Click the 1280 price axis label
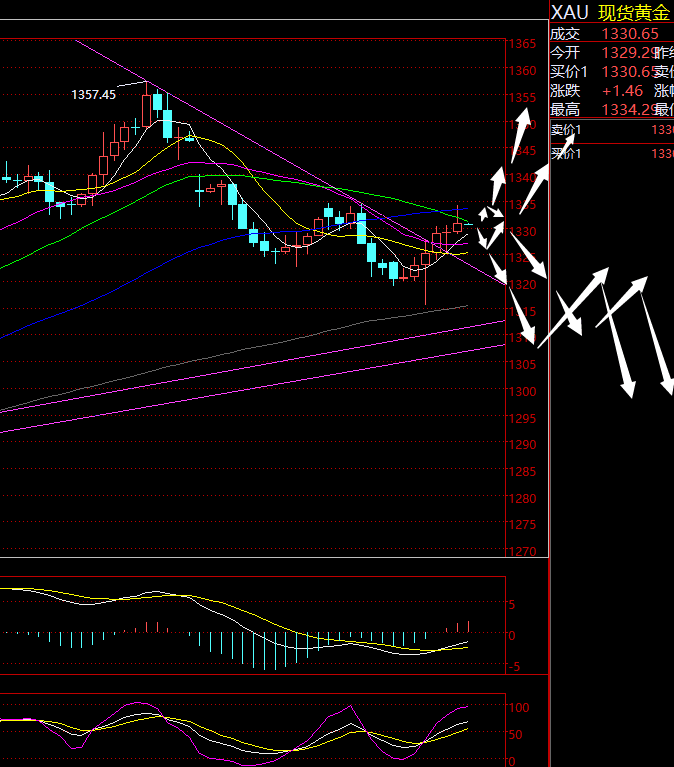The height and width of the screenshot is (767, 674). [x=522, y=499]
